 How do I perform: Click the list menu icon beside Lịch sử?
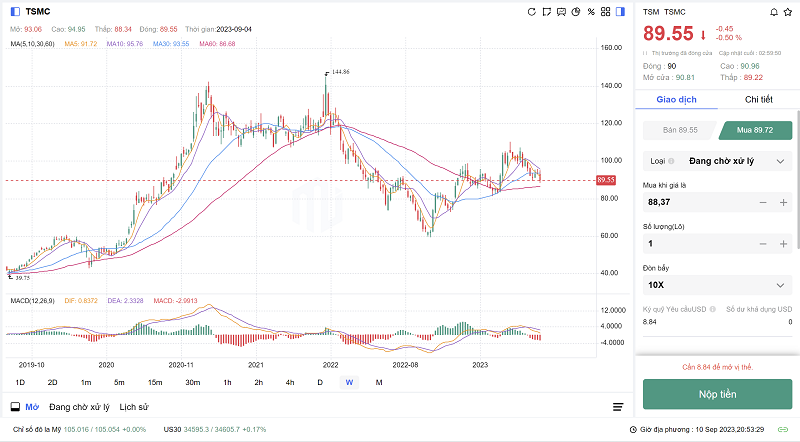point(618,407)
